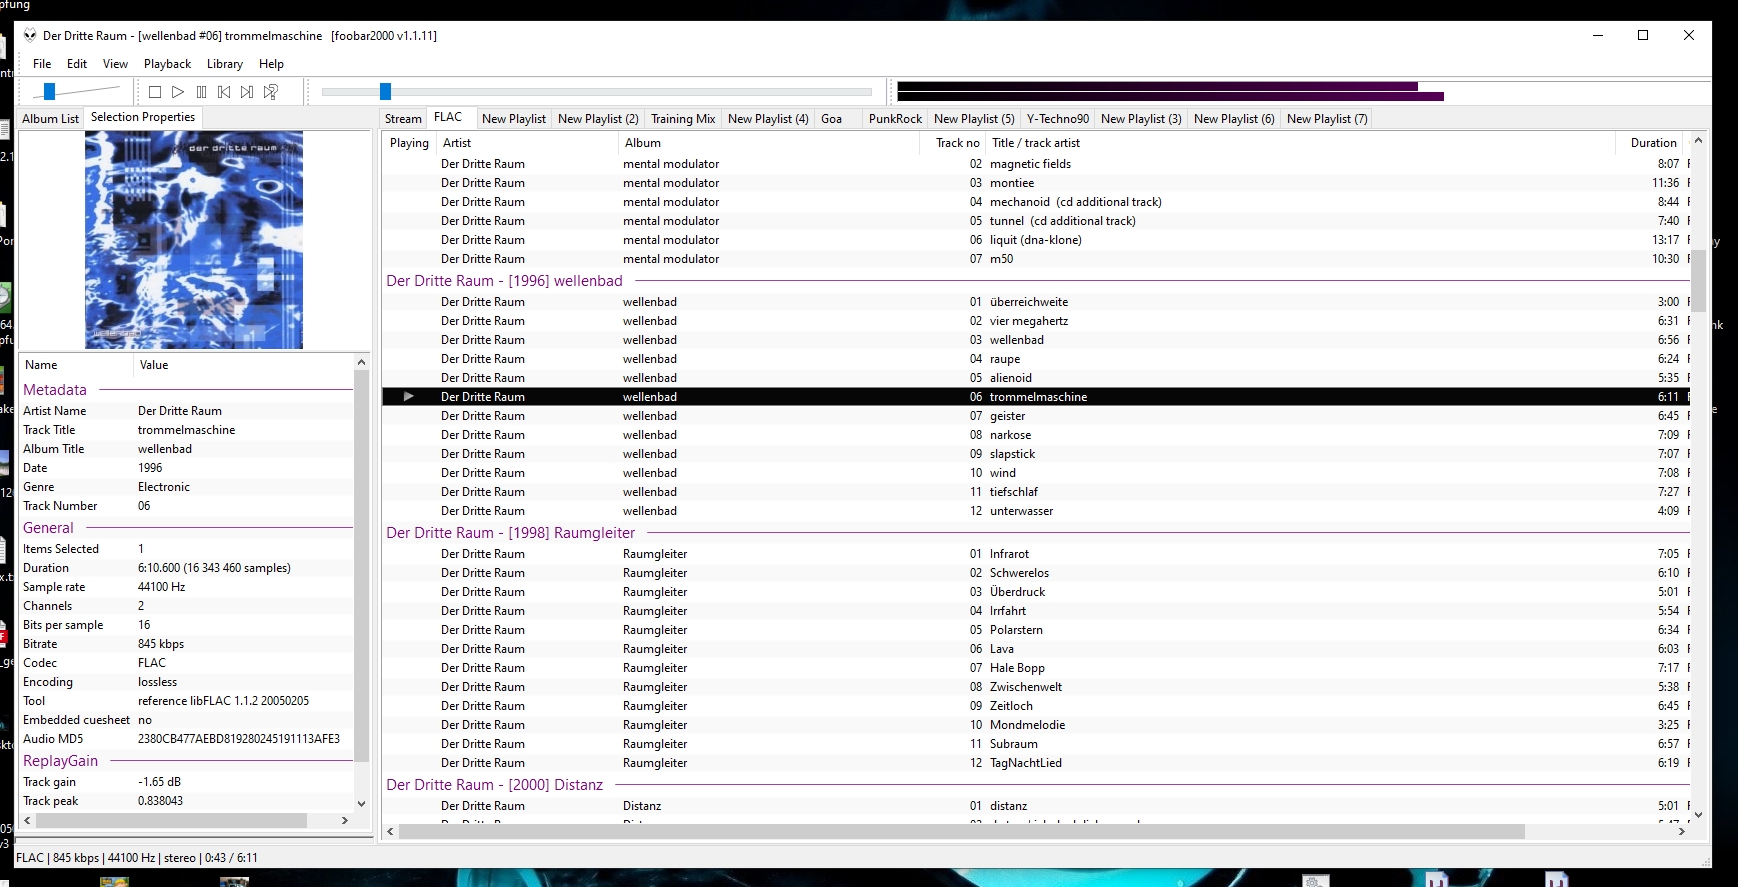Select the track 'magnetic fields'

click(x=1035, y=164)
